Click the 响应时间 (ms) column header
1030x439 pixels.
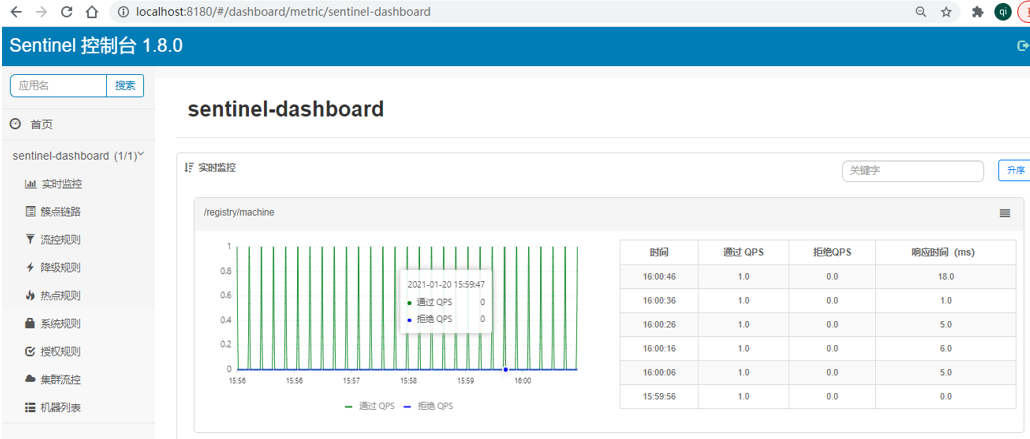point(945,252)
